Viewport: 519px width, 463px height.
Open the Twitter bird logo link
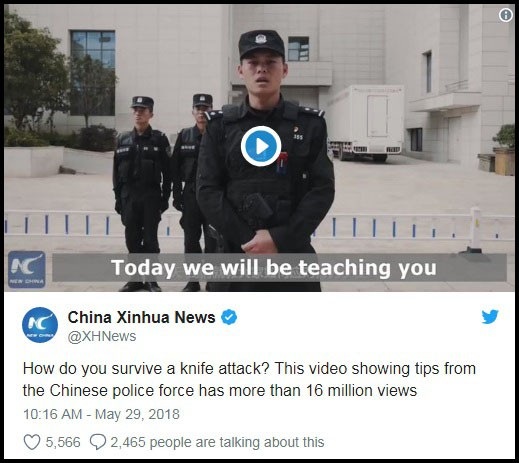point(490,317)
